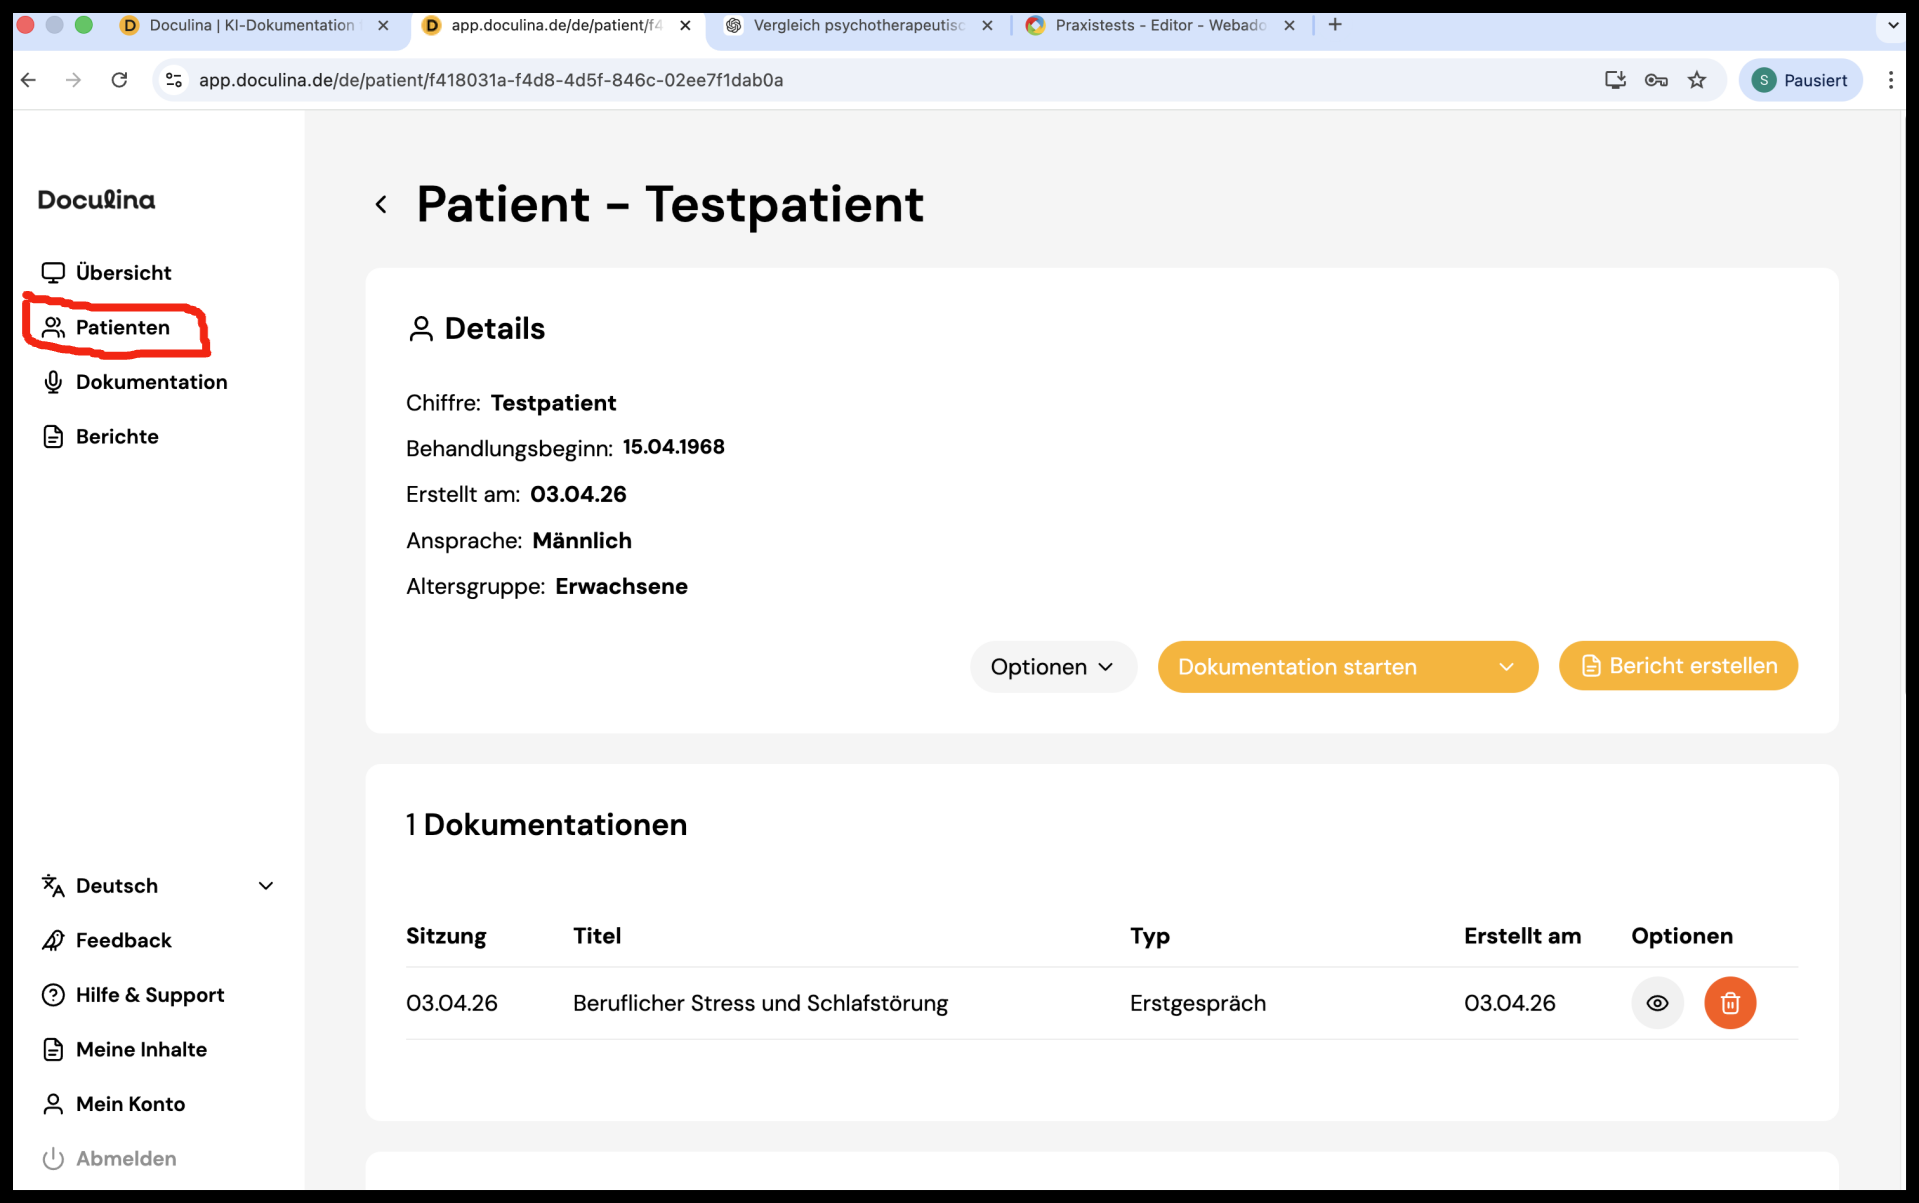Screen dimensions: 1919x1203
Task: Switch to the Vergleich psychotherapeutisc tab
Action: 858,25
